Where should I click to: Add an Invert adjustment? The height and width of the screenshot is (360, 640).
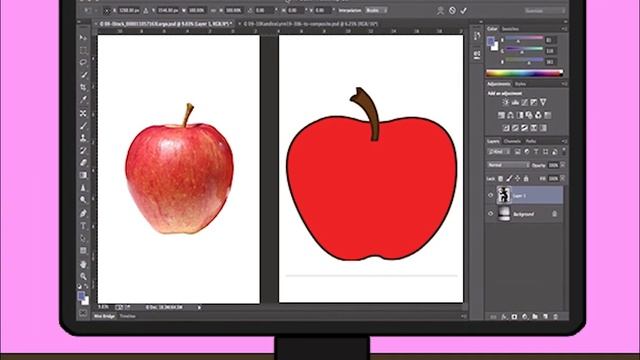[x=506, y=128]
